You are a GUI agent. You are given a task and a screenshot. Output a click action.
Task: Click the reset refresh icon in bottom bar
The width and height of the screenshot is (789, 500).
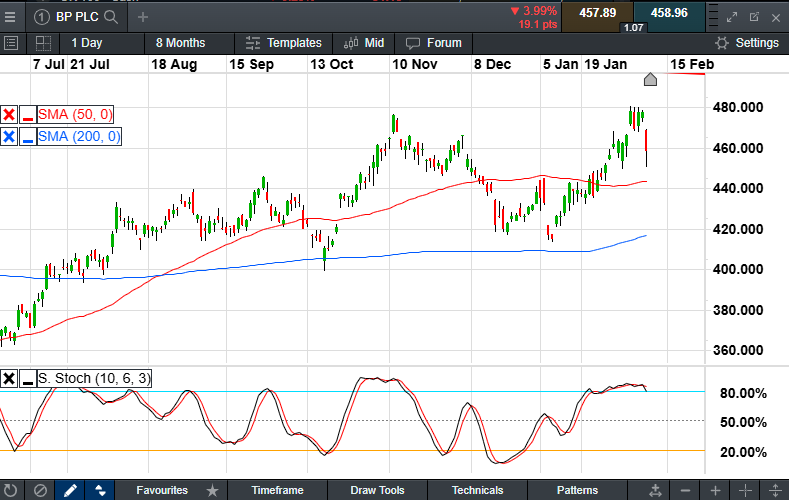(11, 490)
